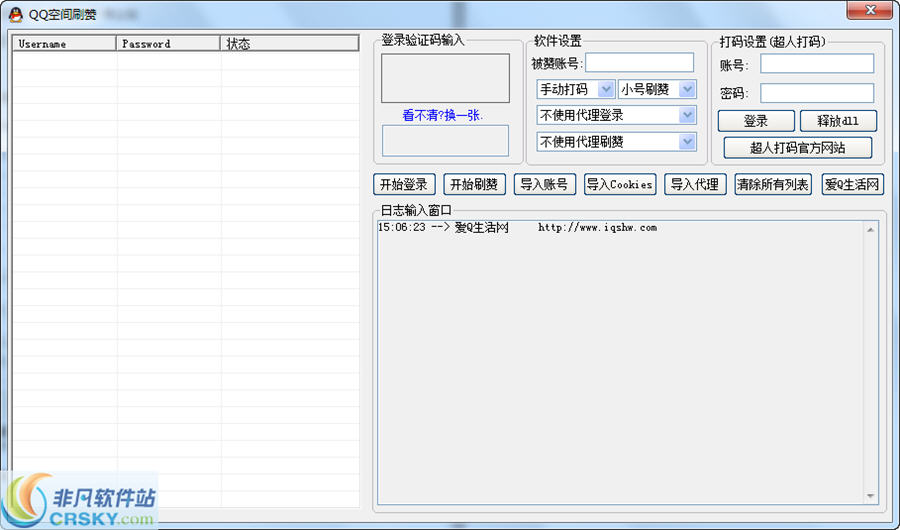
Task: Click the QQ penguin icon in title bar
Action: coord(15,14)
